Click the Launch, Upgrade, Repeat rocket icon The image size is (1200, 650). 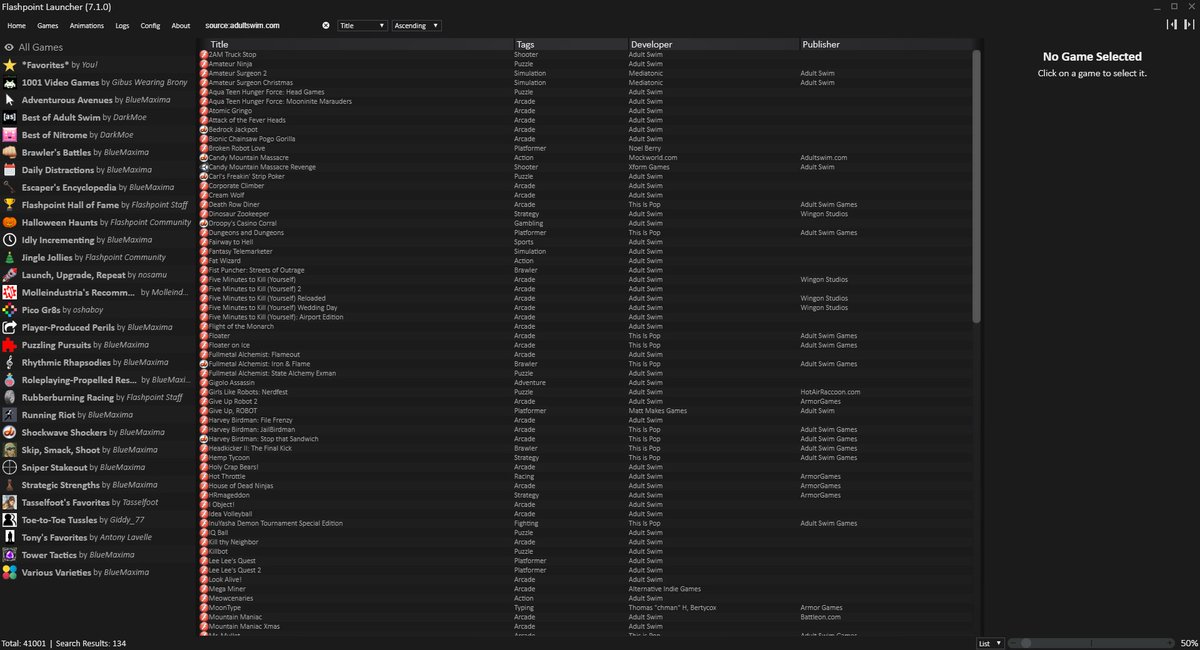[9, 275]
